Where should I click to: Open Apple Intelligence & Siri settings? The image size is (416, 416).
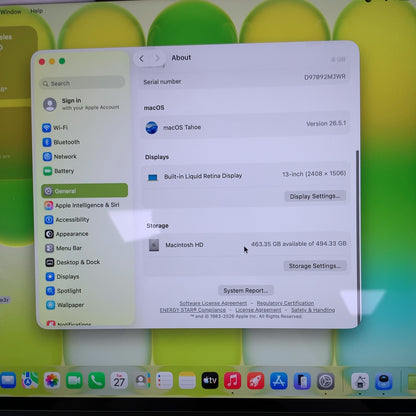pos(82,205)
